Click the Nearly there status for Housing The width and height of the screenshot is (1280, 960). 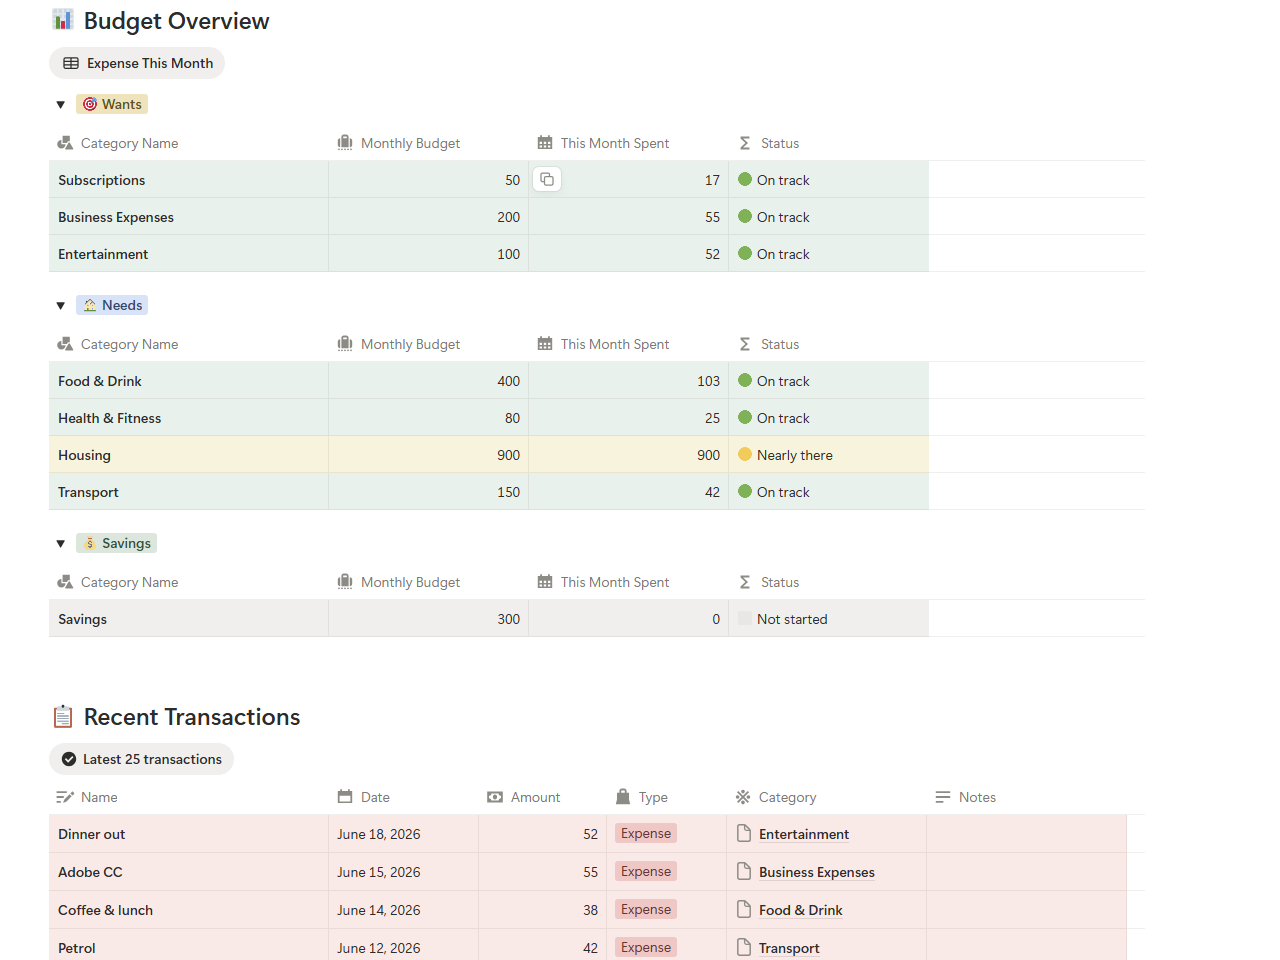[785, 455]
